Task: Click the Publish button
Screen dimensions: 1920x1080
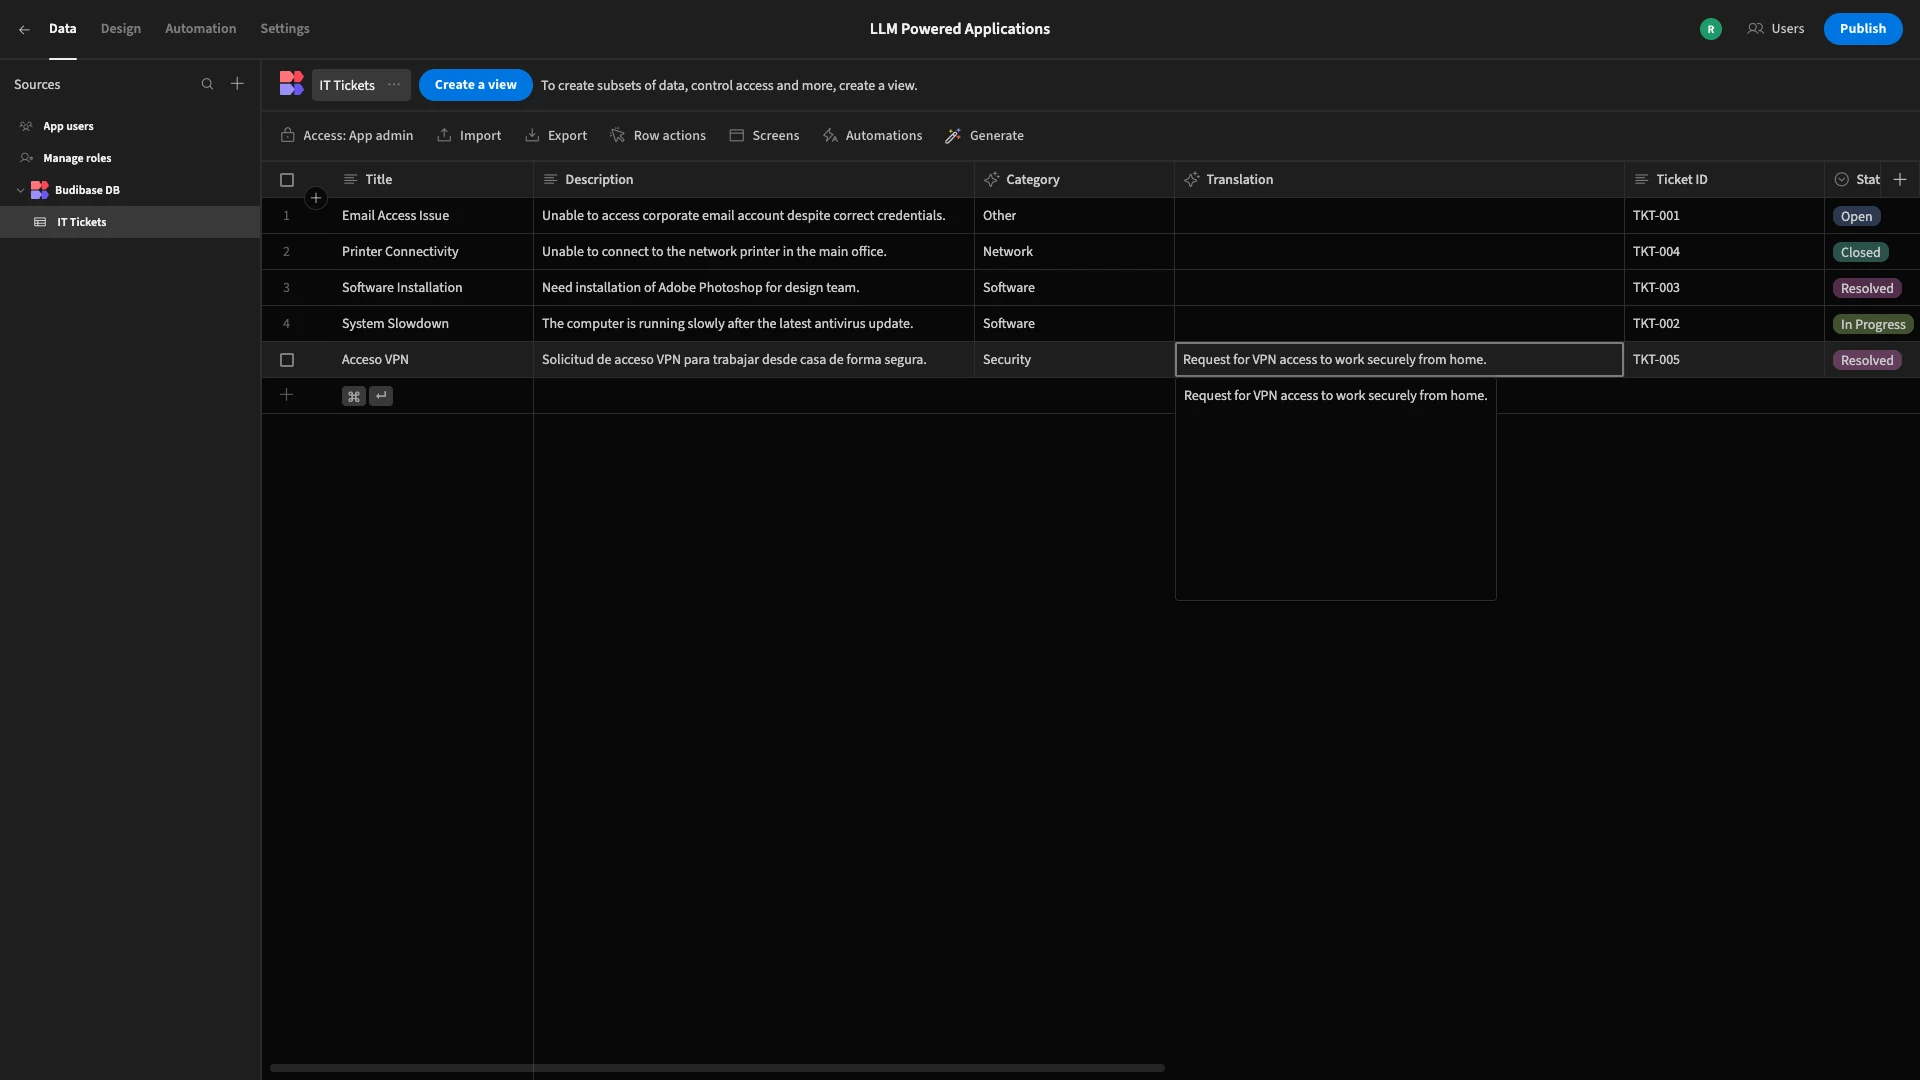Action: tap(1863, 29)
